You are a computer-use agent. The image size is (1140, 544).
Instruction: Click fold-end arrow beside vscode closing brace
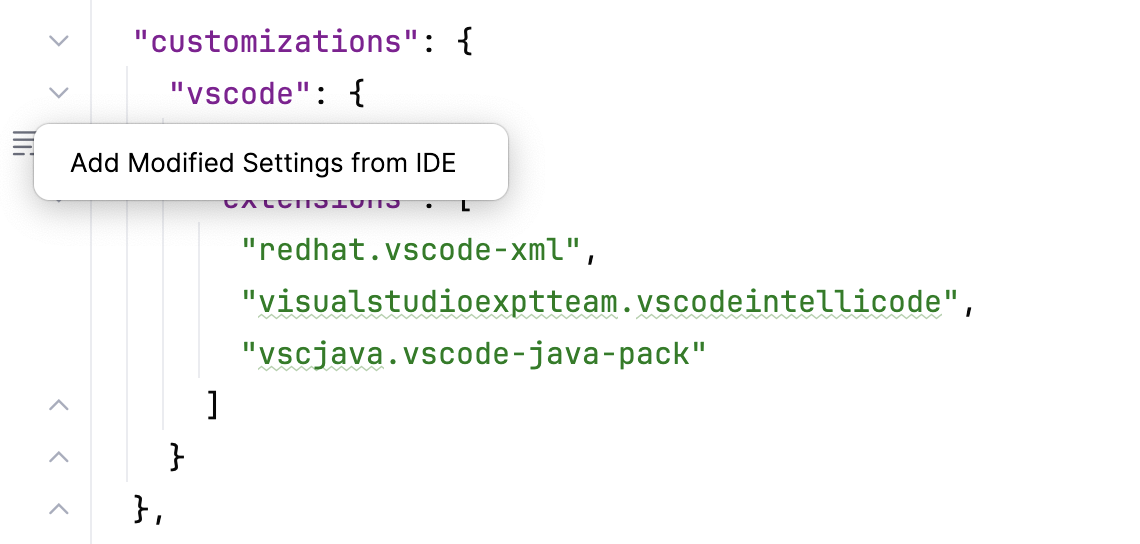(x=58, y=457)
